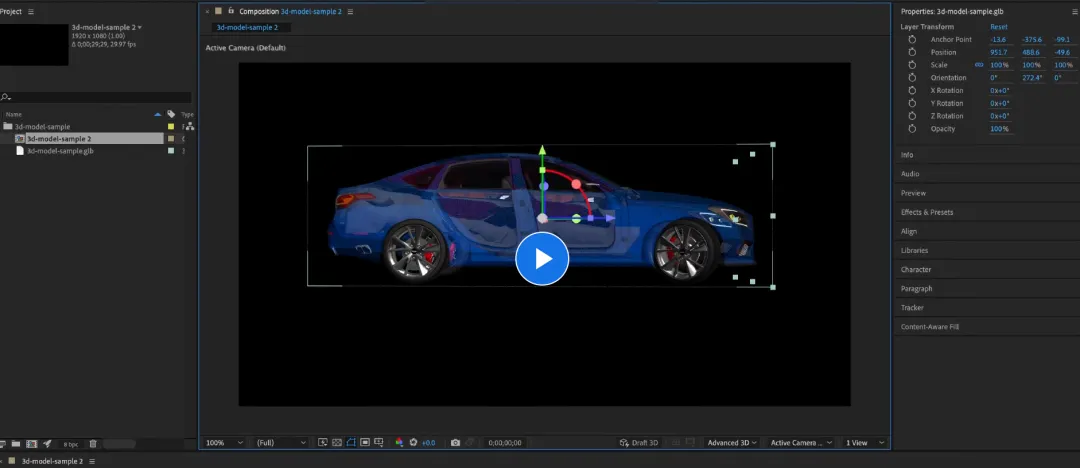Image resolution: width=1080 pixels, height=468 pixels.
Task: Click the blue play button over the car
Action: (x=542, y=259)
